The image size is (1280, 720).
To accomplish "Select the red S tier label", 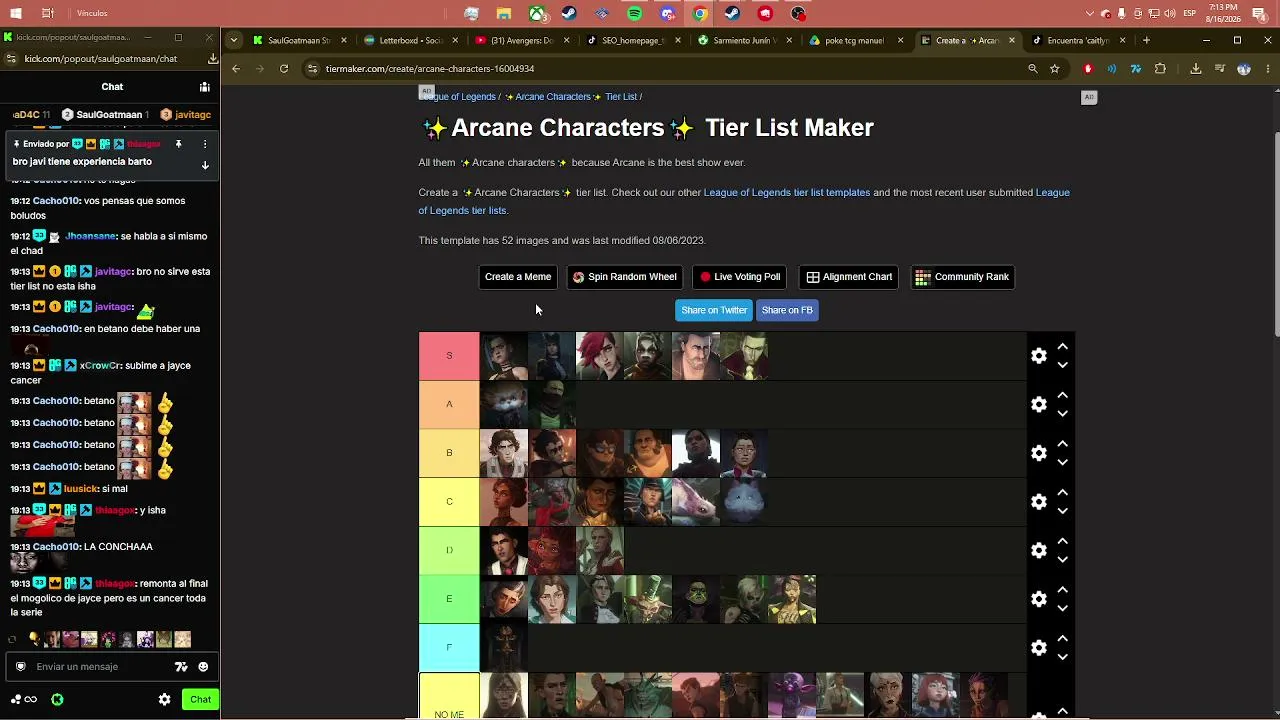I will [449, 356].
